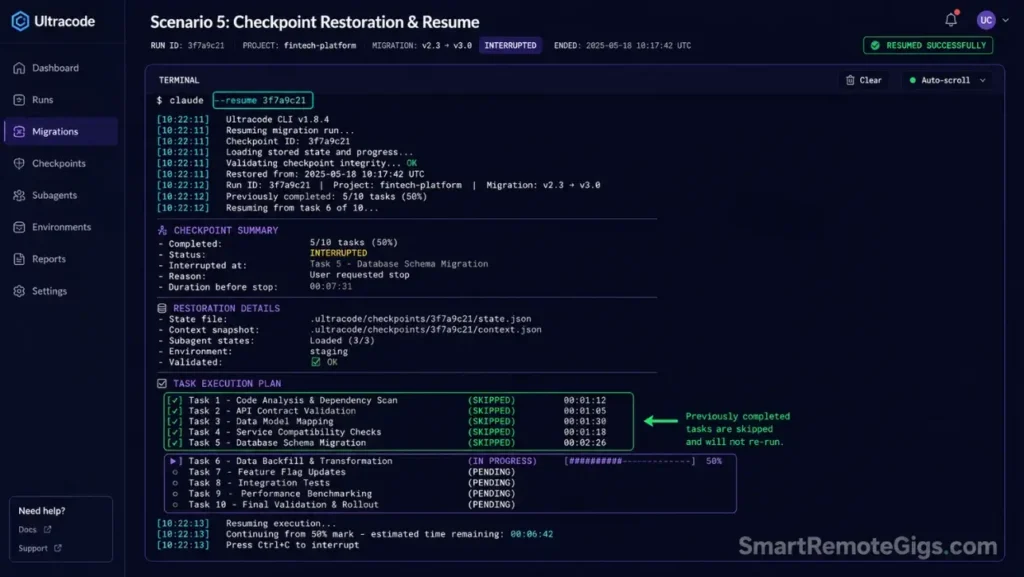
Task: Clear the terminal output
Action: coord(863,80)
